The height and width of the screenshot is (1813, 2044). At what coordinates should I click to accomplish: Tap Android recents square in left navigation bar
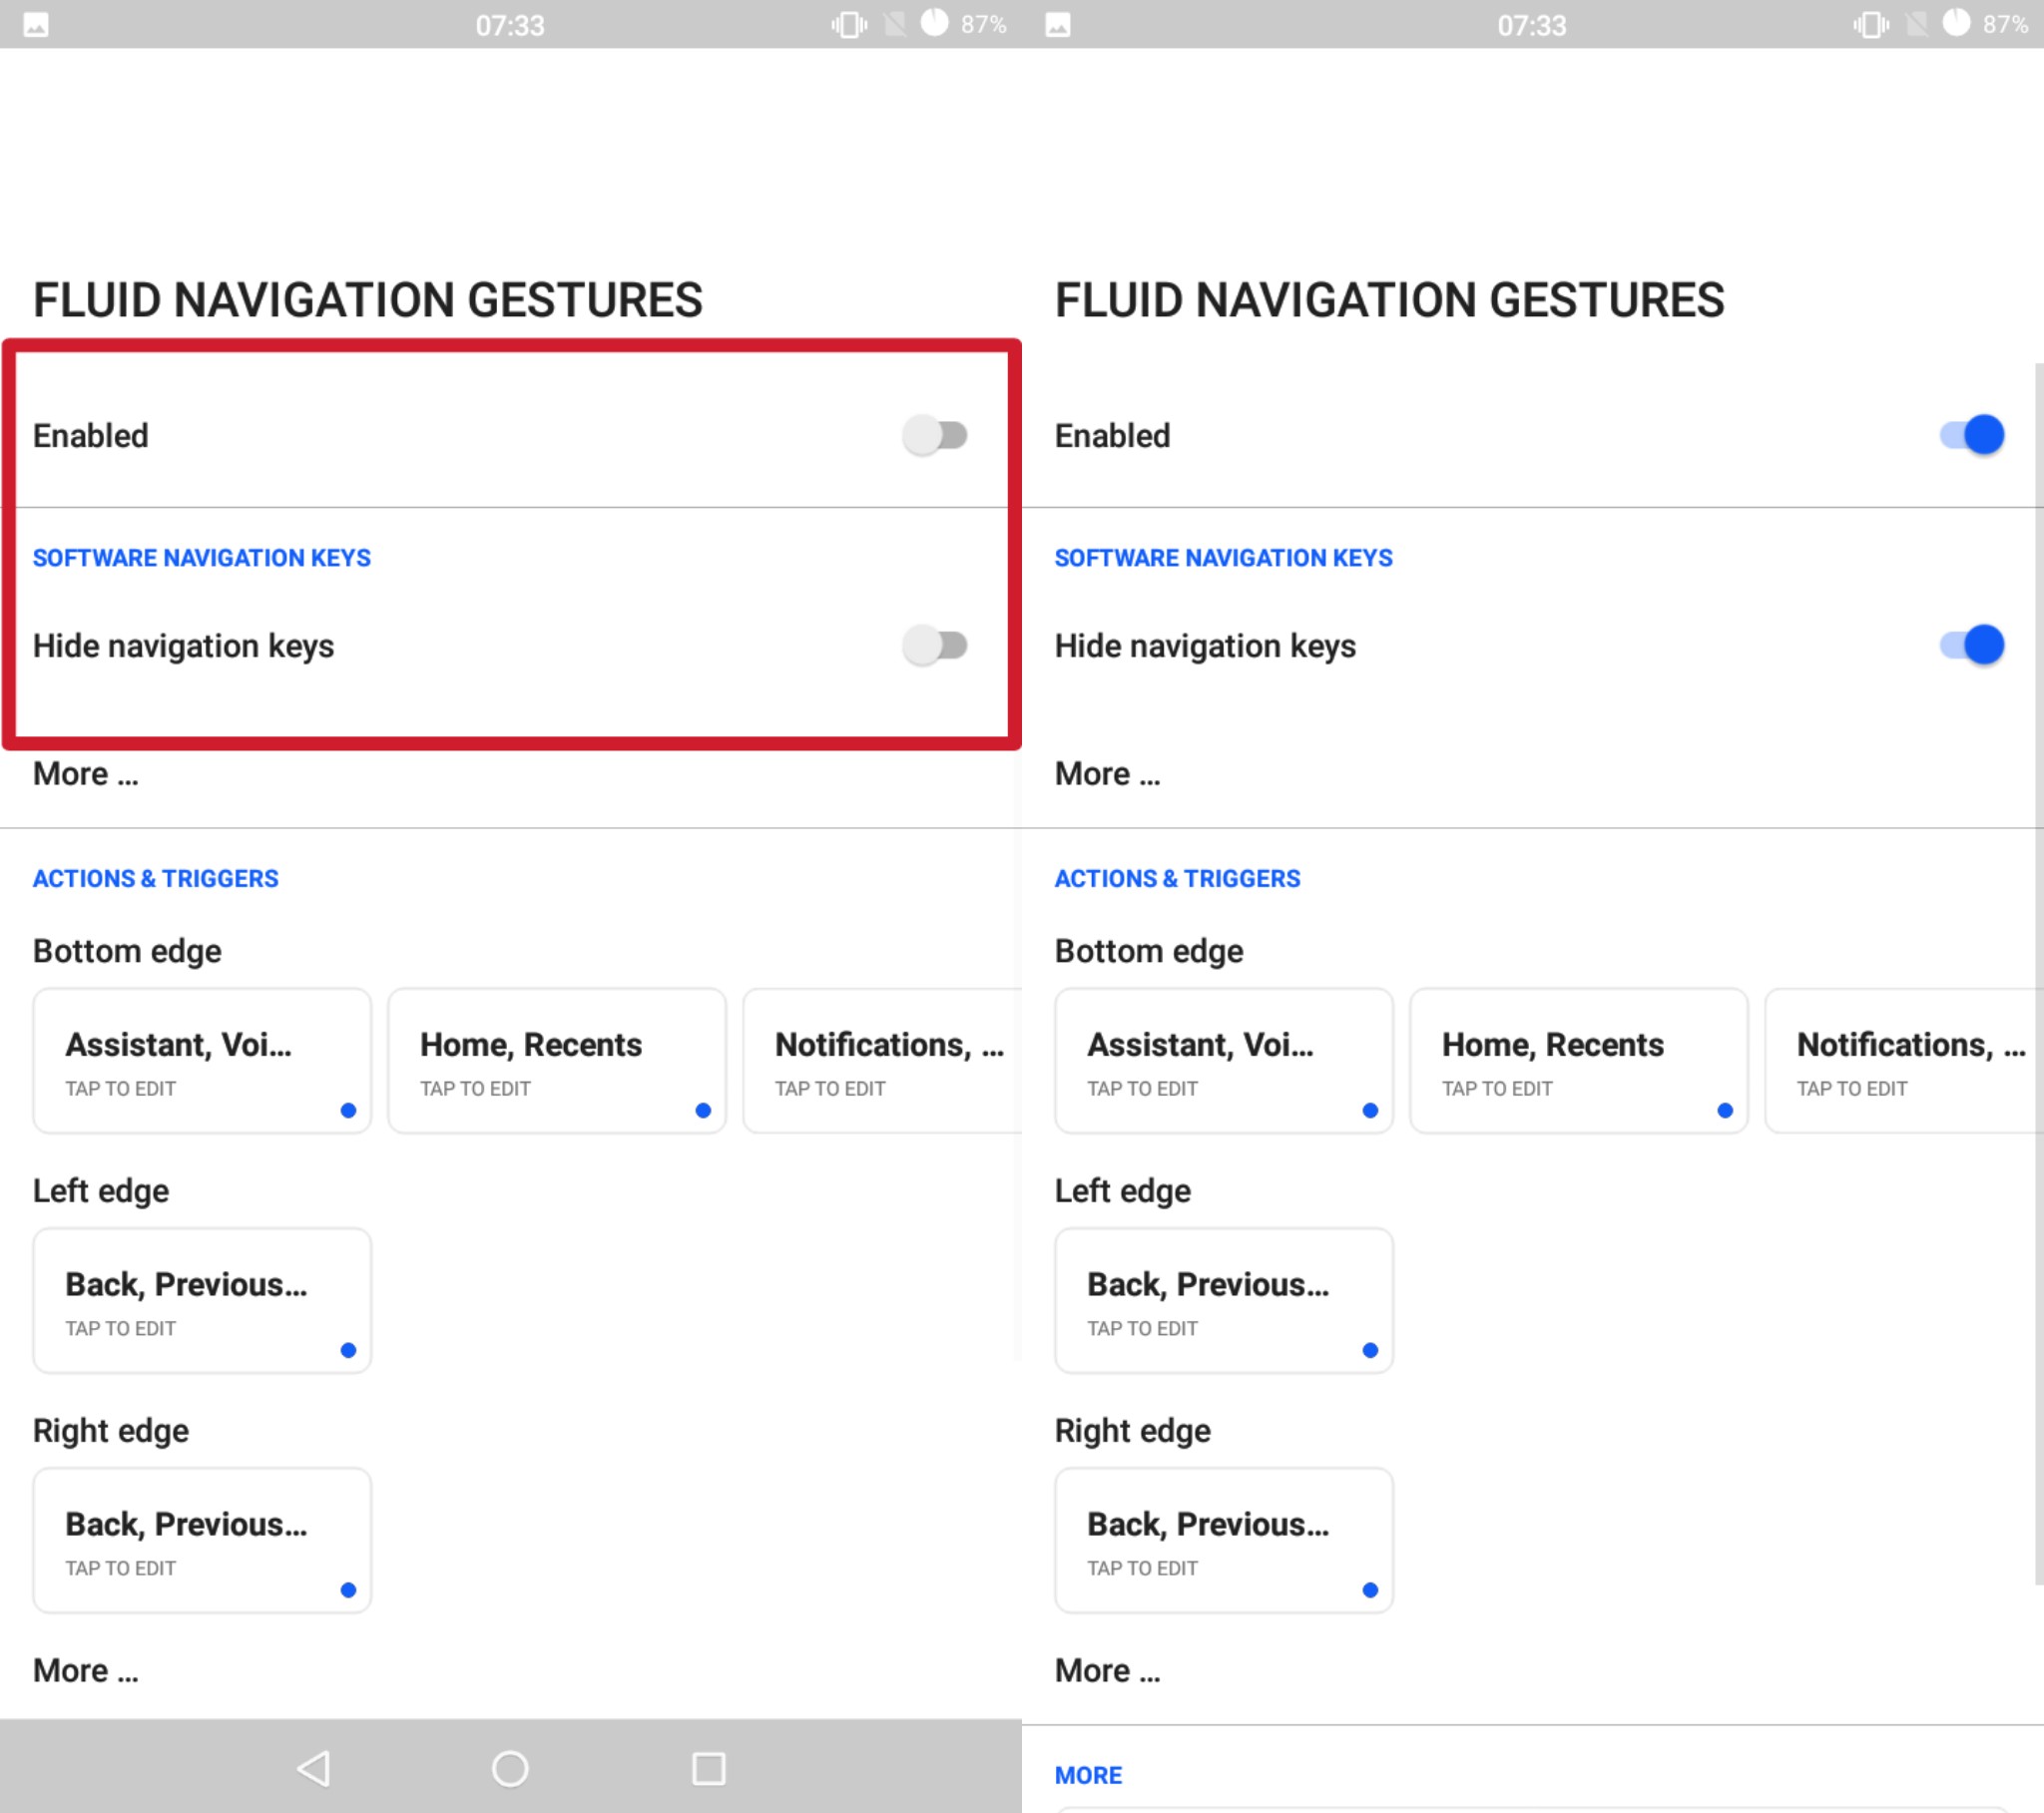click(x=709, y=1768)
